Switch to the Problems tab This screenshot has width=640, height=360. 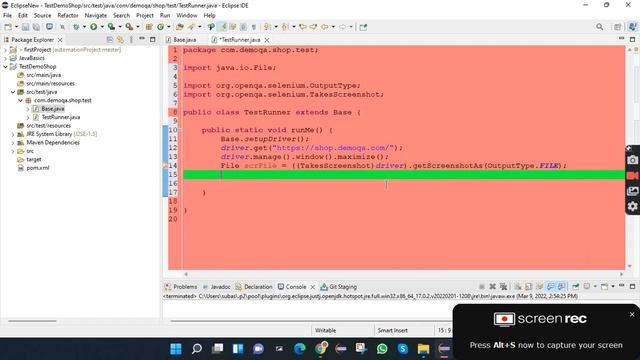coord(181,287)
